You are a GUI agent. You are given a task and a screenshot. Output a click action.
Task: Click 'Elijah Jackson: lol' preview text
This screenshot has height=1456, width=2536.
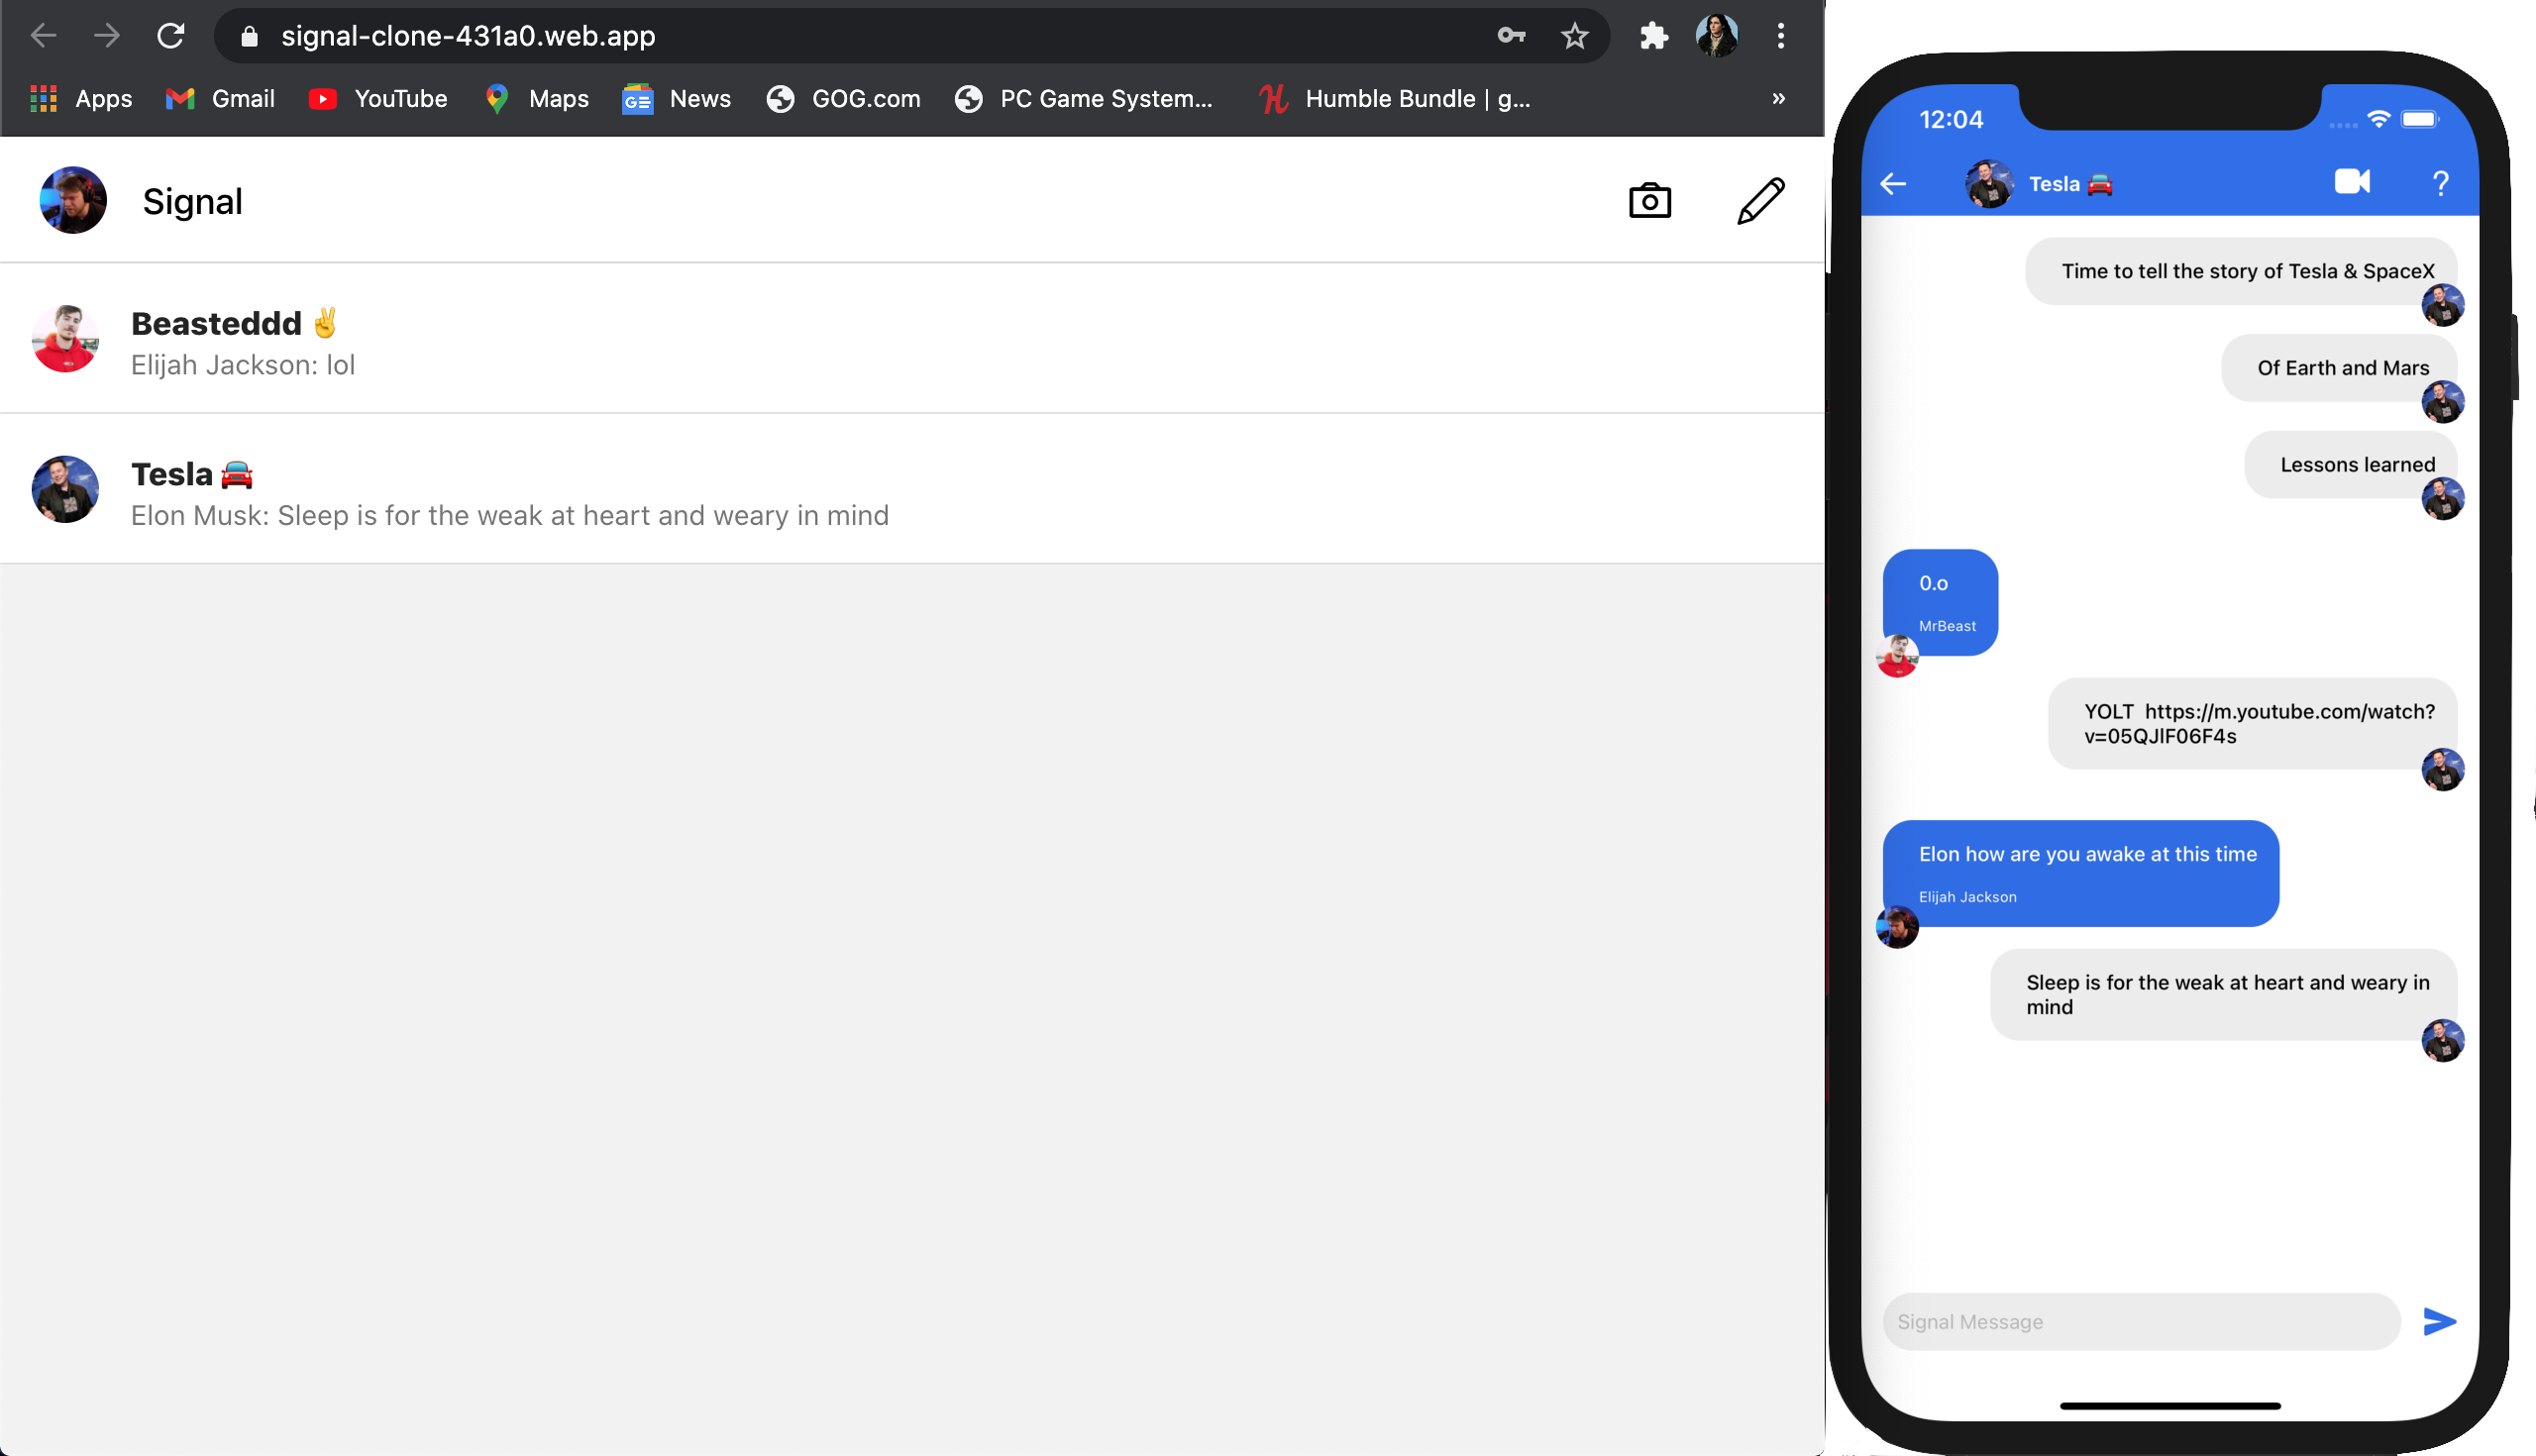click(243, 365)
